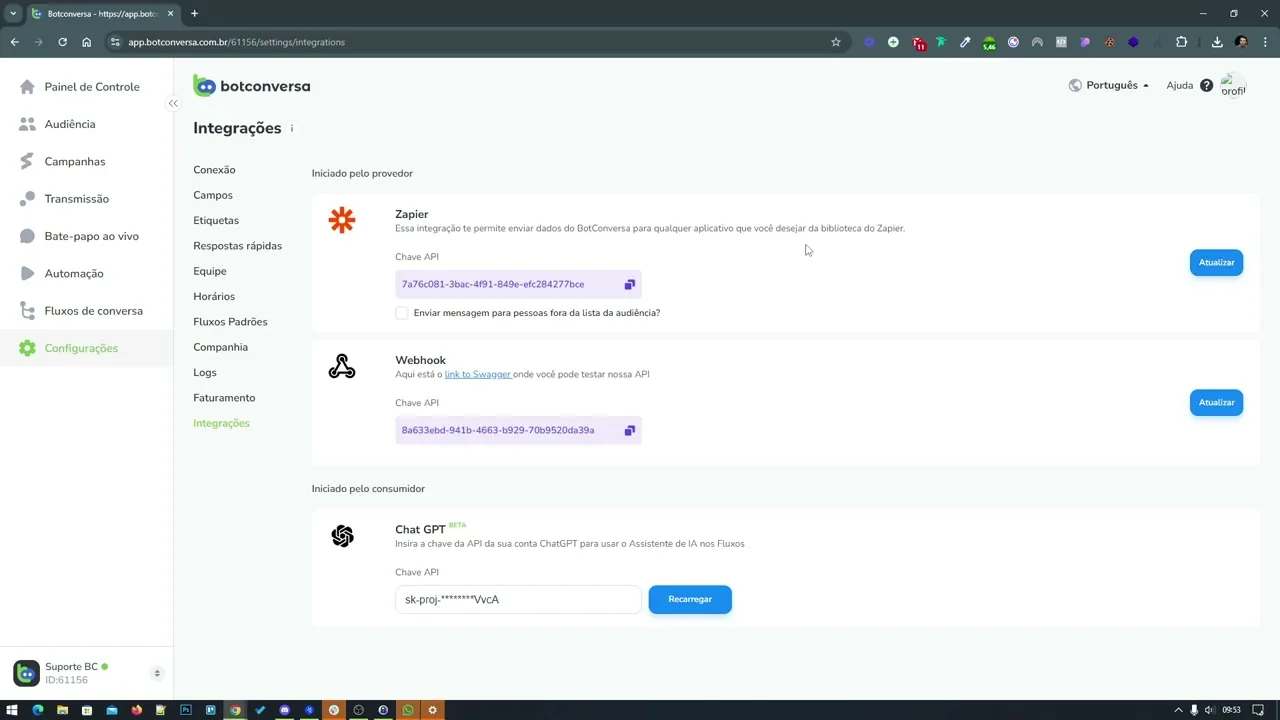Image resolution: width=1280 pixels, height=720 pixels.
Task: Open Fluxos Padrões settings tab
Action: [x=230, y=322]
